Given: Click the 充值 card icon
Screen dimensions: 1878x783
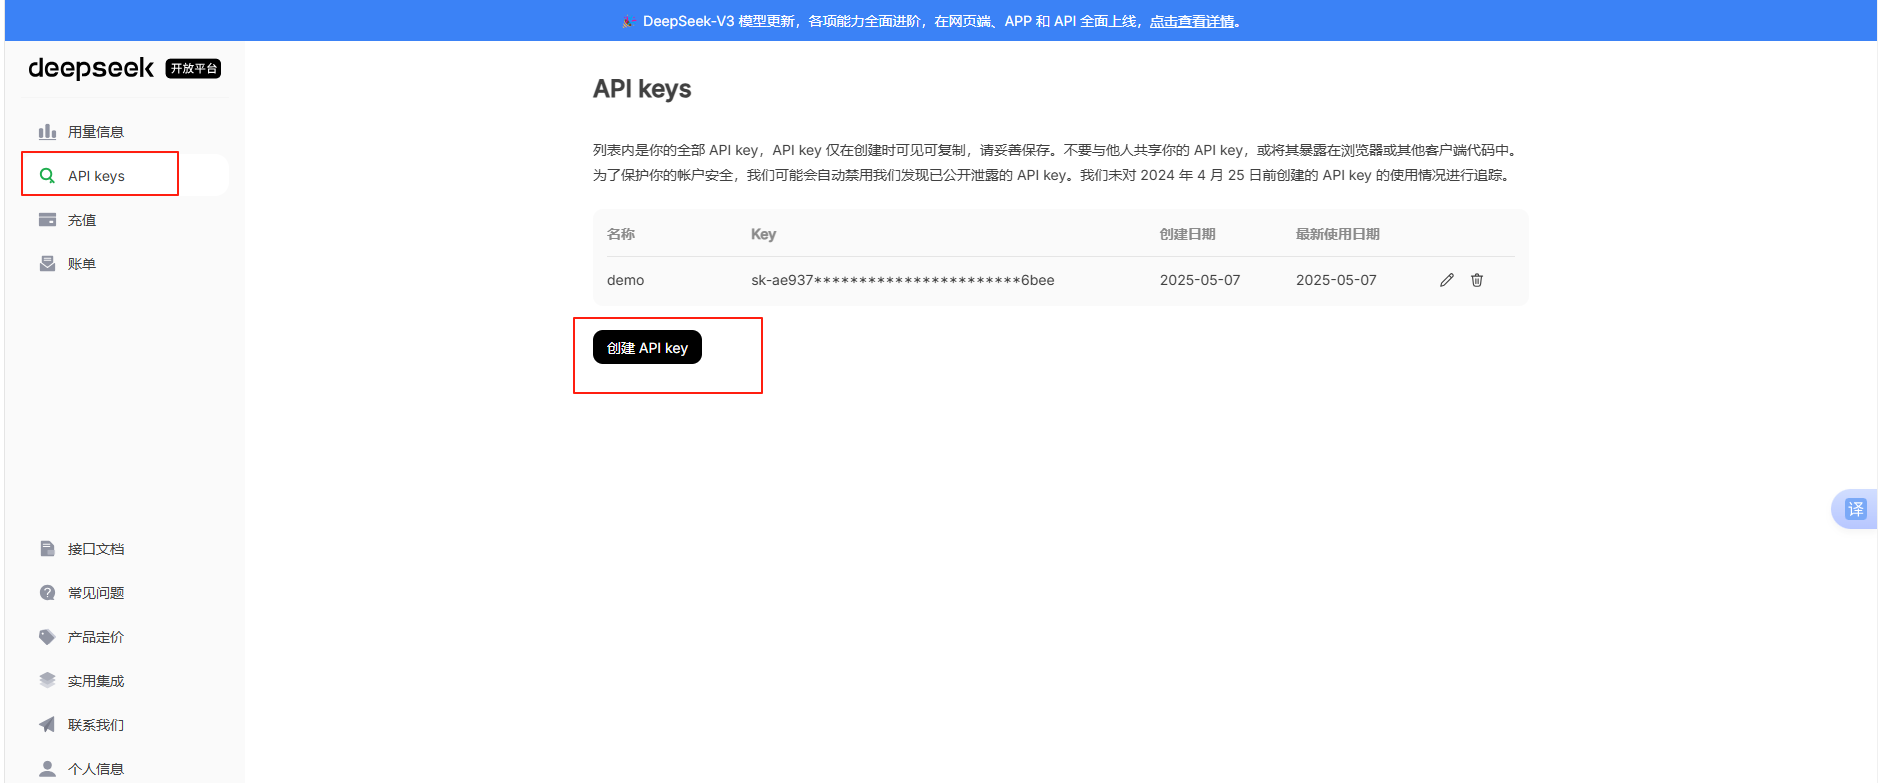Looking at the screenshot, I should [x=47, y=220].
